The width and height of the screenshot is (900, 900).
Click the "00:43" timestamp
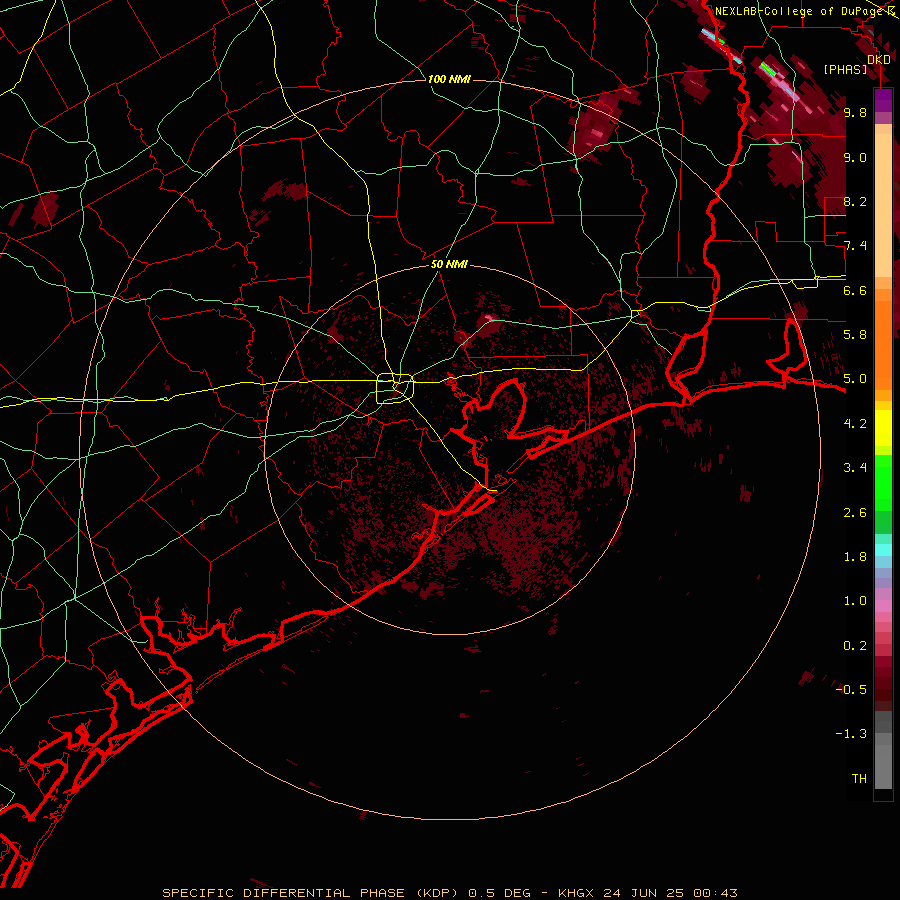click(x=715, y=893)
